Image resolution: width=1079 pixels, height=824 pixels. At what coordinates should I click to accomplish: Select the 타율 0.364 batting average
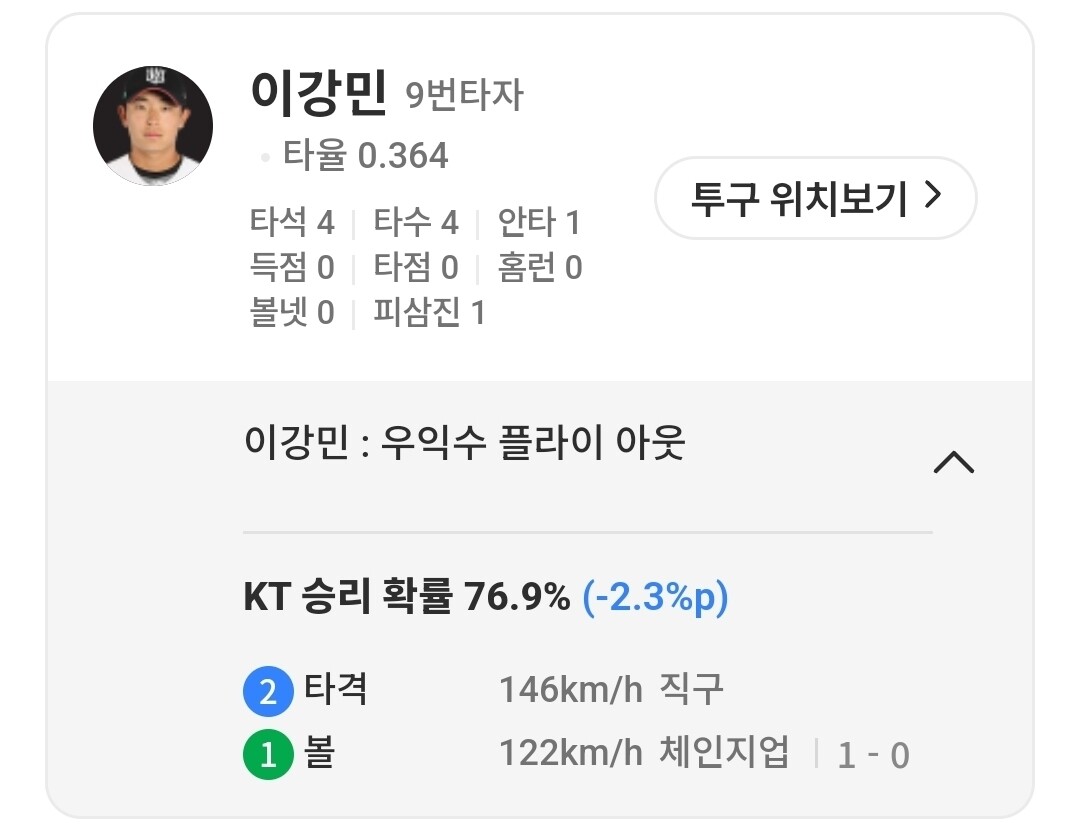coord(365,155)
